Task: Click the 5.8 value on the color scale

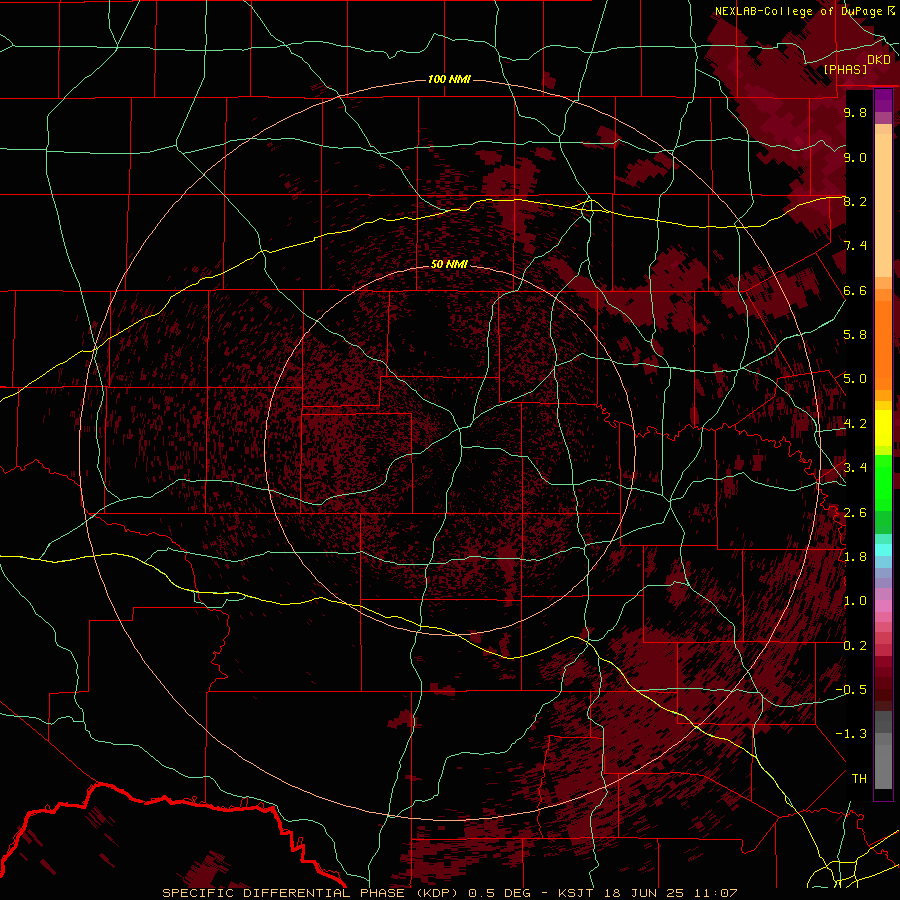Action: (x=855, y=335)
